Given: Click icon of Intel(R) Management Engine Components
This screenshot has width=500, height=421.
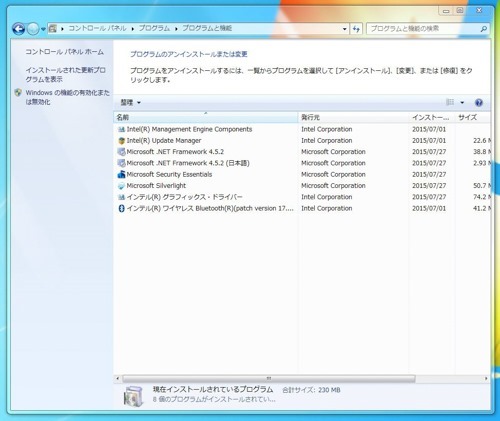Looking at the screenshot, I should pos(121,130).
